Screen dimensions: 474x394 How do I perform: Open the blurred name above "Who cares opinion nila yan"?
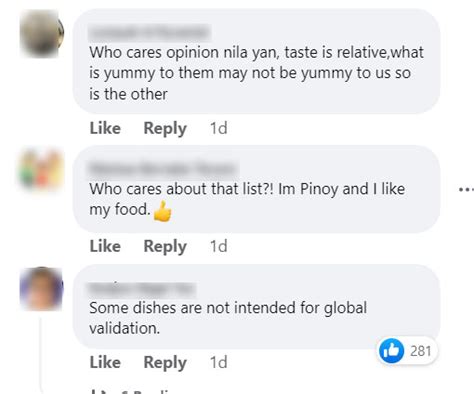pos(150,32)
